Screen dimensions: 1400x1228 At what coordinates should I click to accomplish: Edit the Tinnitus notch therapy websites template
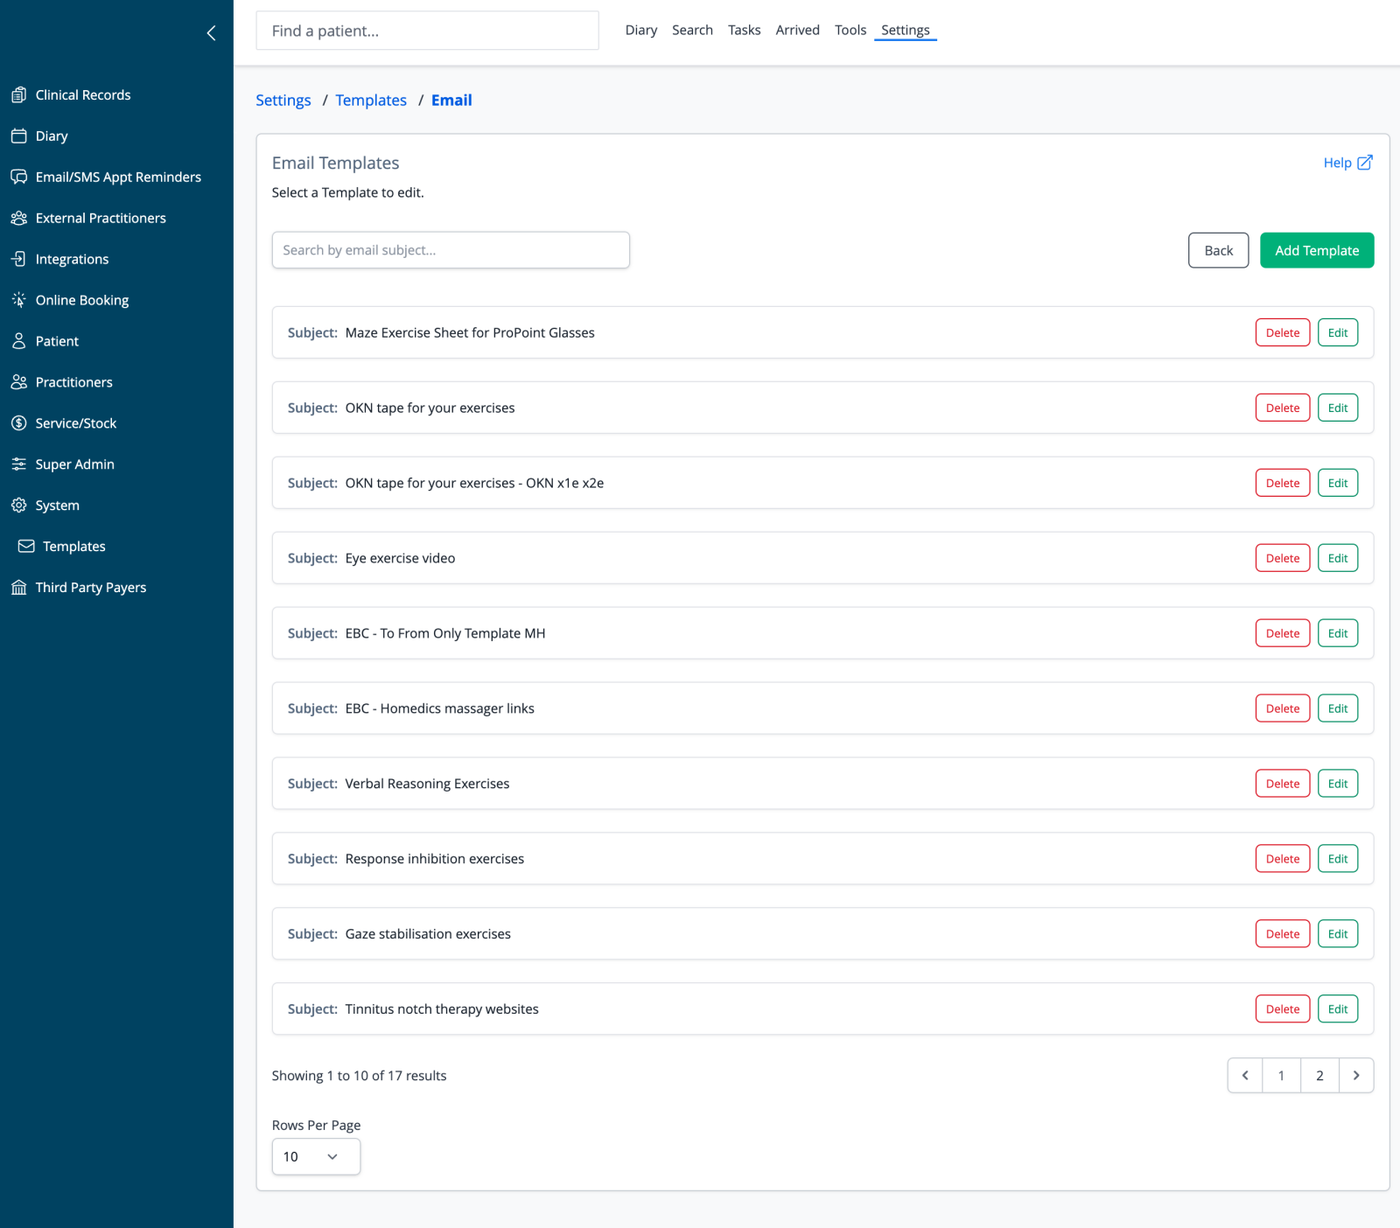pyautogui.click(x=1338, y=1009)
